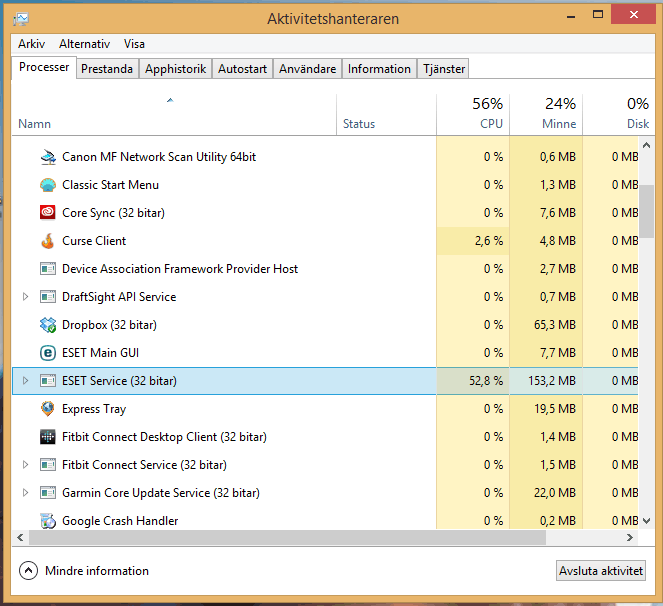The image size is (663, 606).
Task: Sort by the Disk column header
Action: 619,115
